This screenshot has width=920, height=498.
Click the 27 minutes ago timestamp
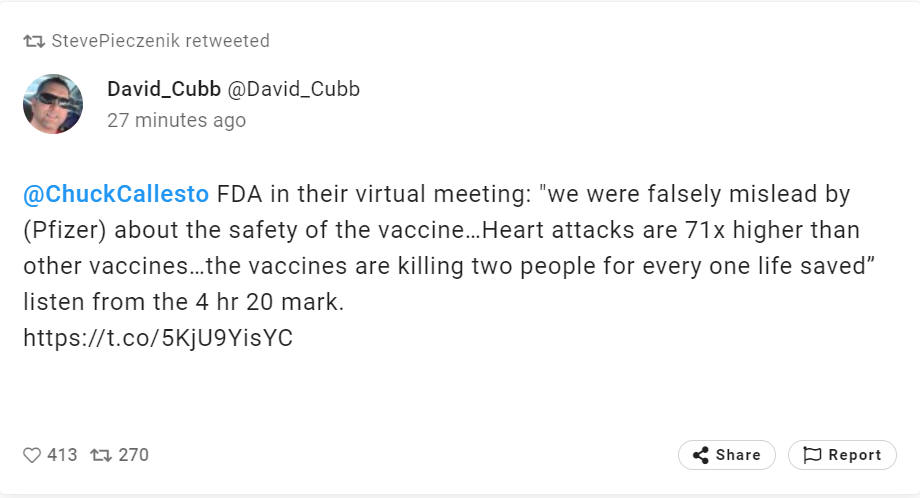pos(177,120)
